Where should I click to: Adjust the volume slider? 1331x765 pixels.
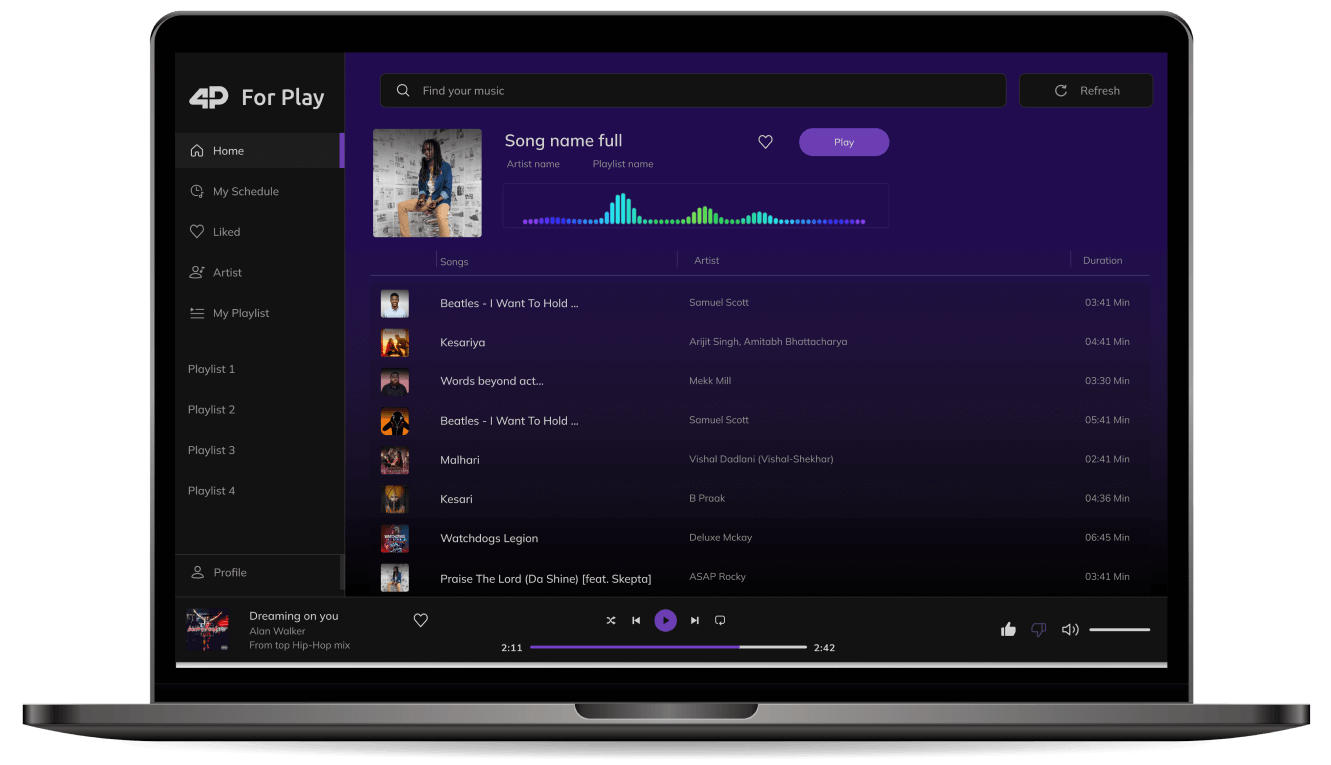click(1119, 630)
